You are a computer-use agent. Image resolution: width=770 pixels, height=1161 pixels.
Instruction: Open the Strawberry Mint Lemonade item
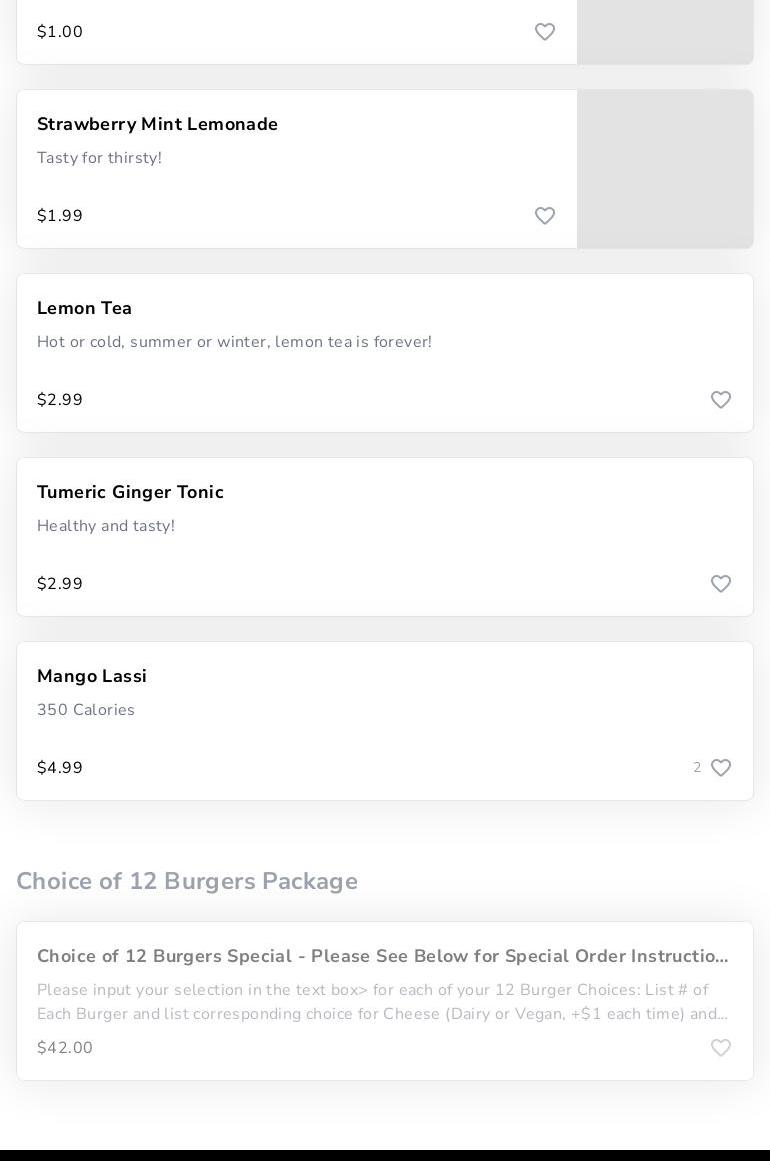click(157, 125)
